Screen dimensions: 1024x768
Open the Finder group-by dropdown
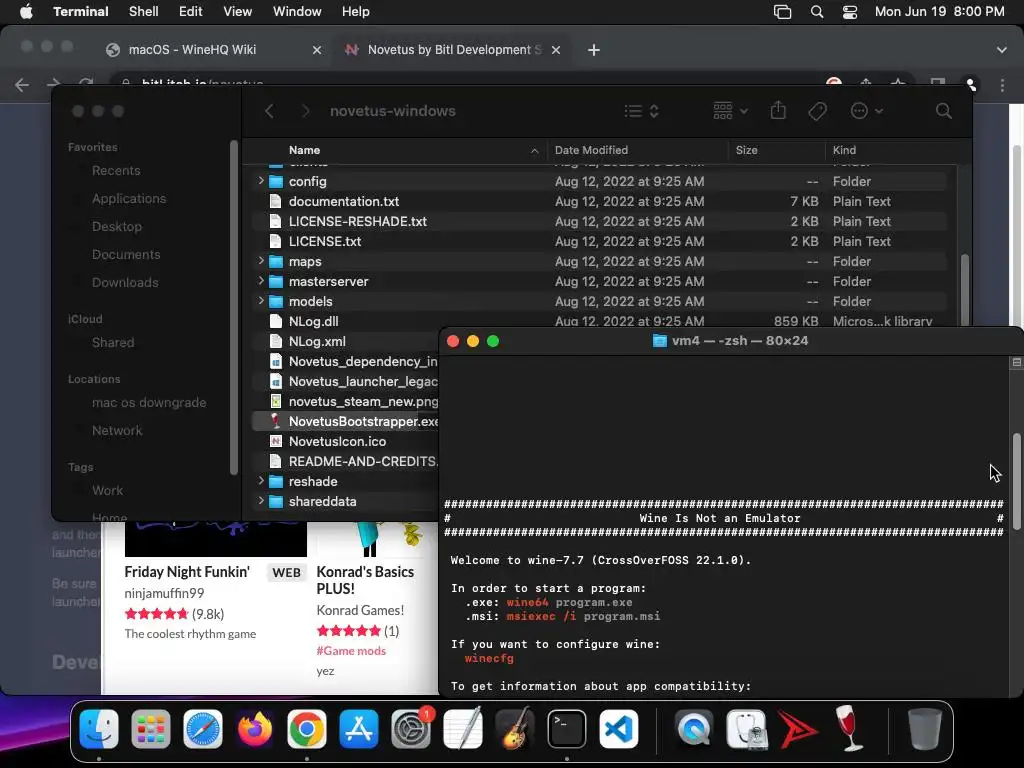tap(730, 111)
